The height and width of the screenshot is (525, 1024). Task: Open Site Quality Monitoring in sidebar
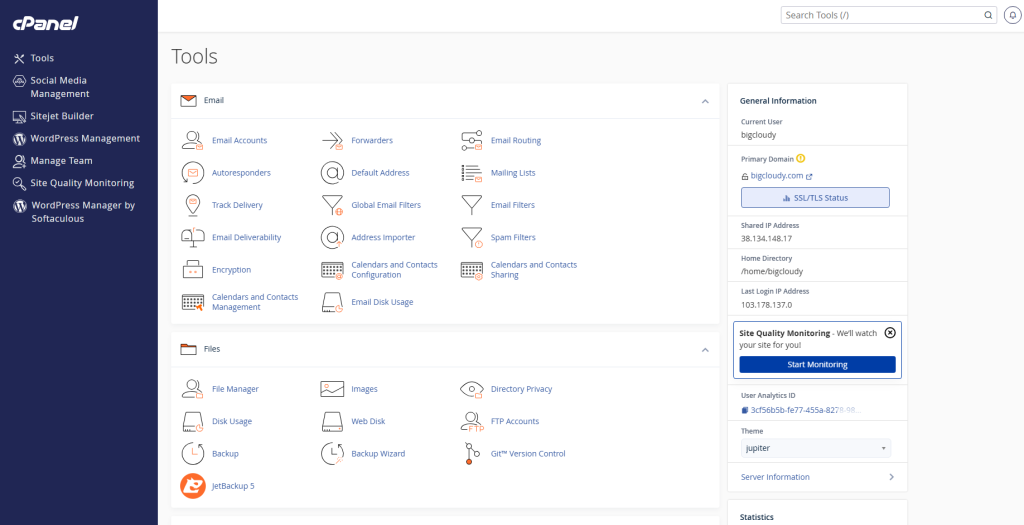click(74, 183)
